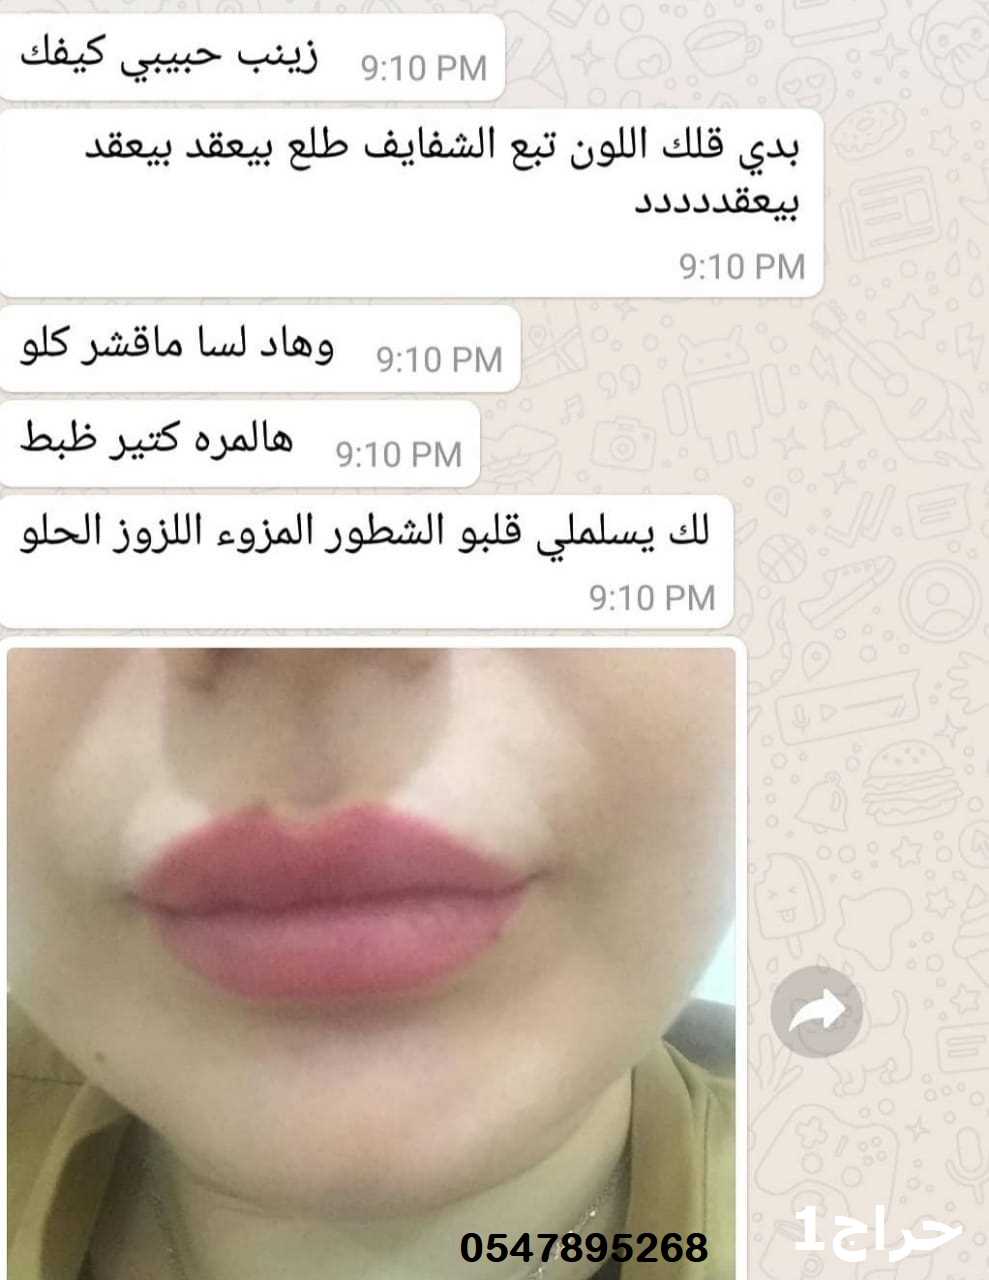This screenshot has height=1280, width=989.
Task: Tap the word بيعقدددد in second message
Action: click(x=717, y=202)
